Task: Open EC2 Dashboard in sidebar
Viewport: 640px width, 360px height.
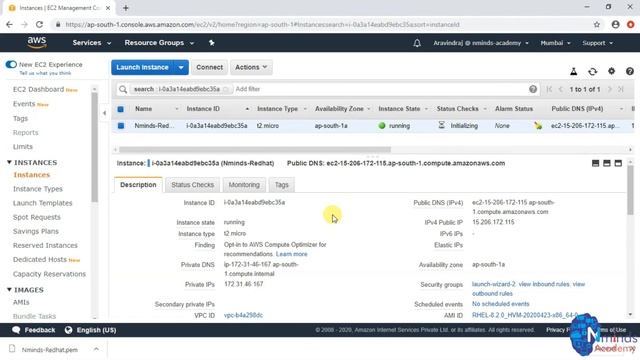Action: coord(38,89)
